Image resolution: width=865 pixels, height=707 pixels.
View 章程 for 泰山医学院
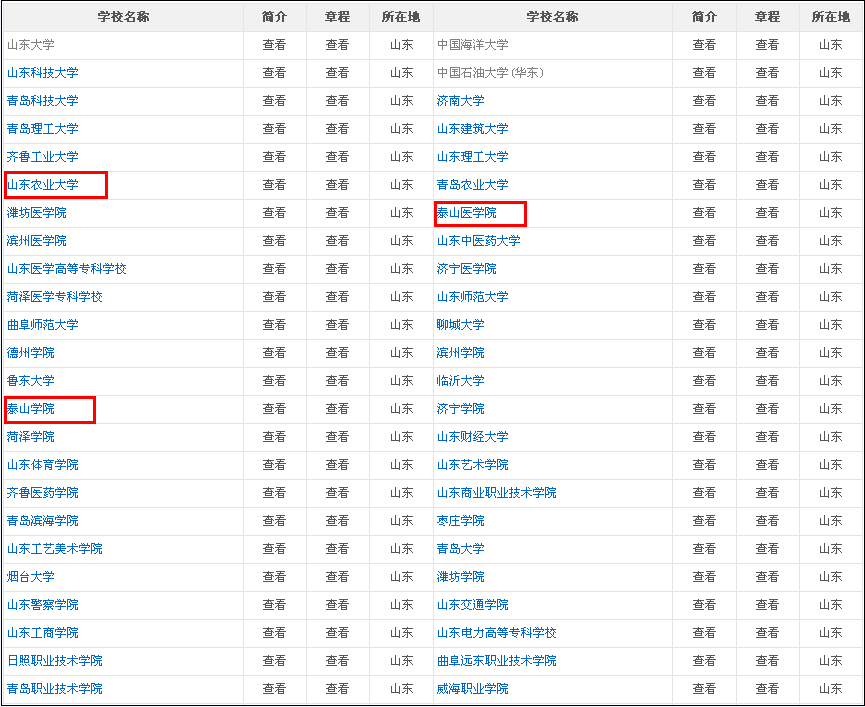[x=767, y=213]
